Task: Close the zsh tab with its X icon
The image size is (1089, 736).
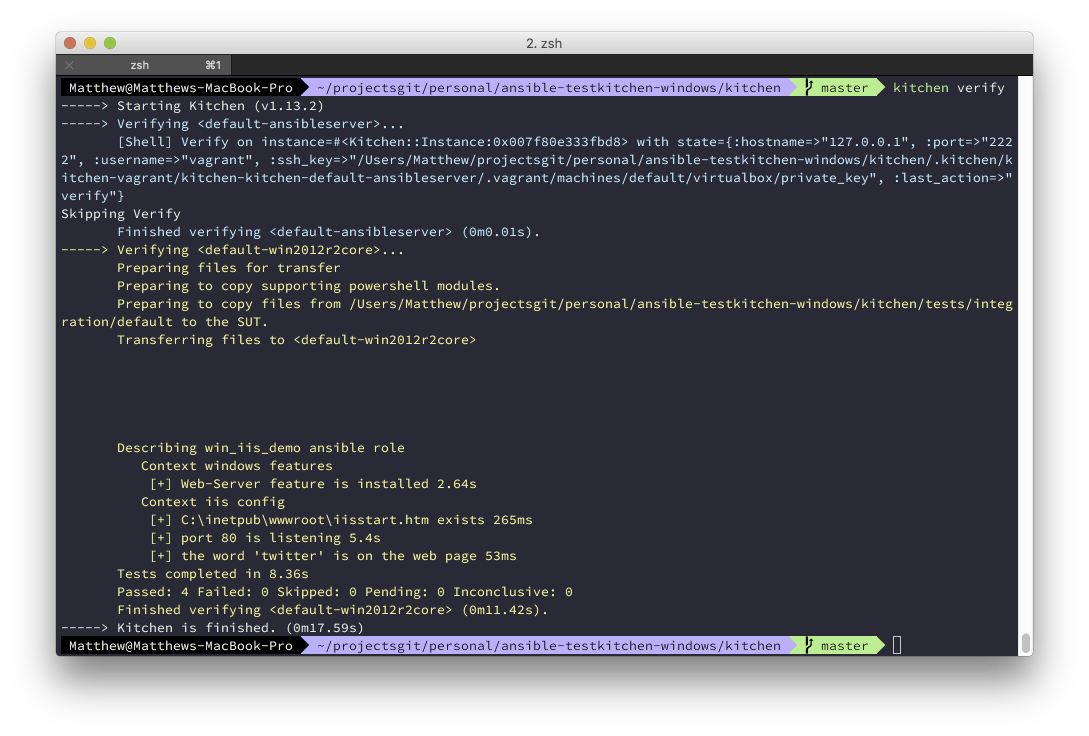Action: tap(69, 65)
